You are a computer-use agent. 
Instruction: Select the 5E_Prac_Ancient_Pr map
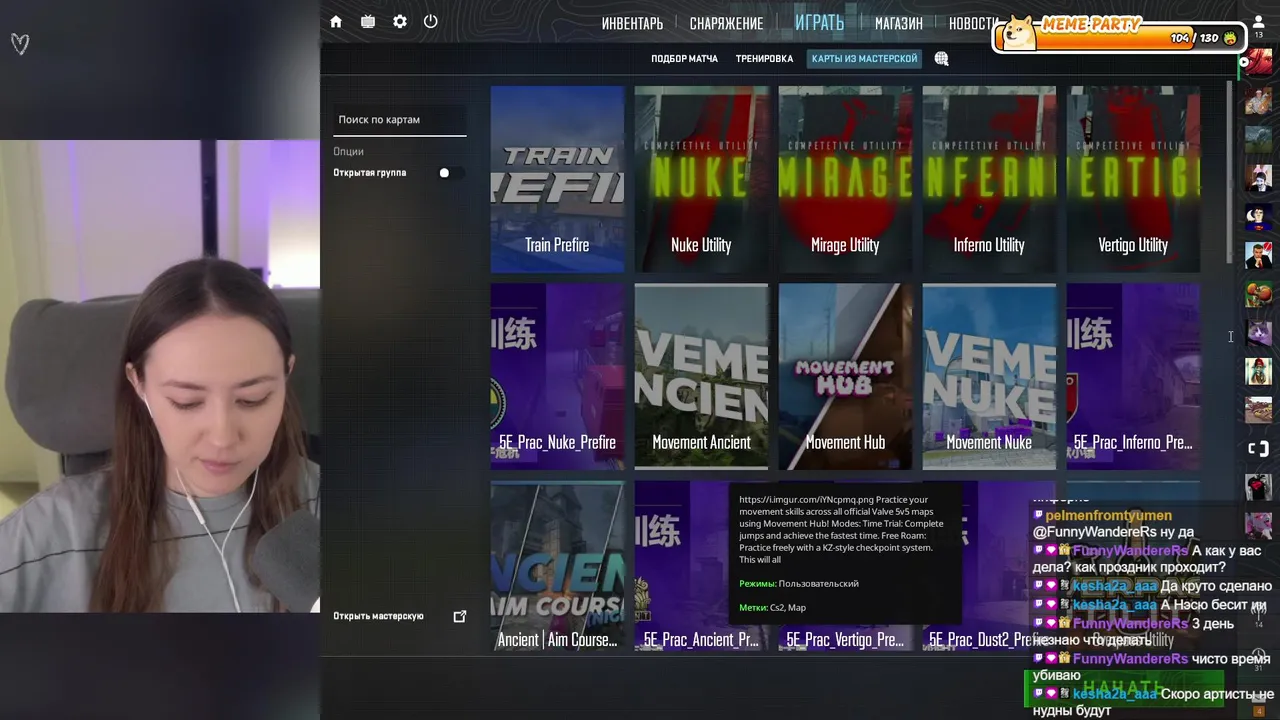tap(701, 567)
